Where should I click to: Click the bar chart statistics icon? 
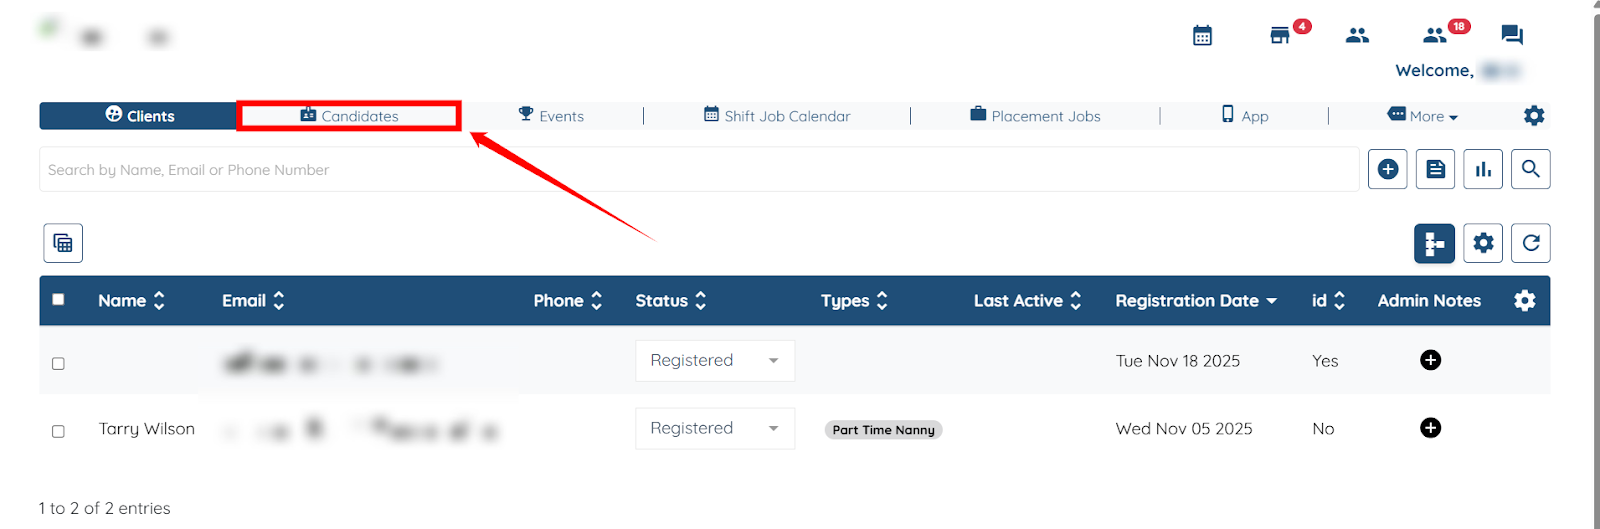click(x=1483, y=170)
